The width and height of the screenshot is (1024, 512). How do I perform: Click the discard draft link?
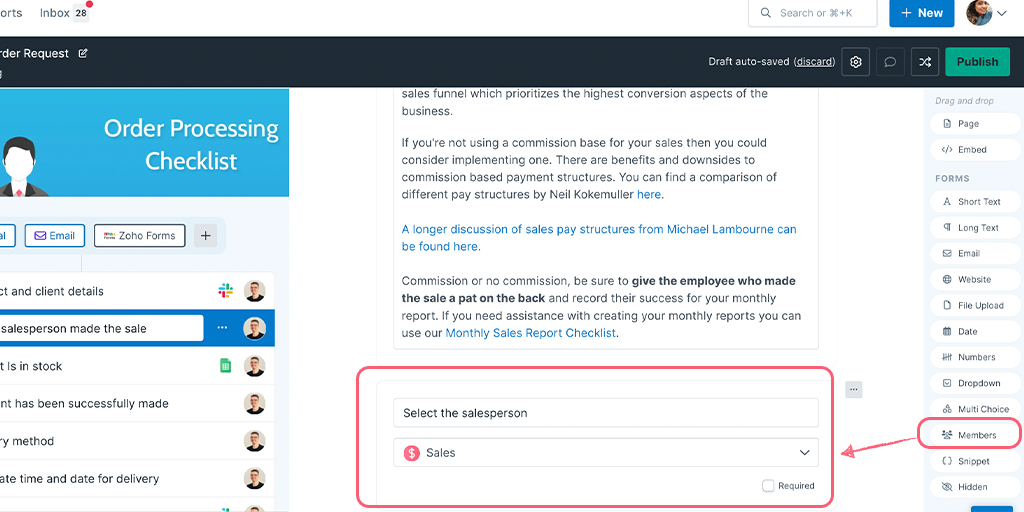coord(814,62)
